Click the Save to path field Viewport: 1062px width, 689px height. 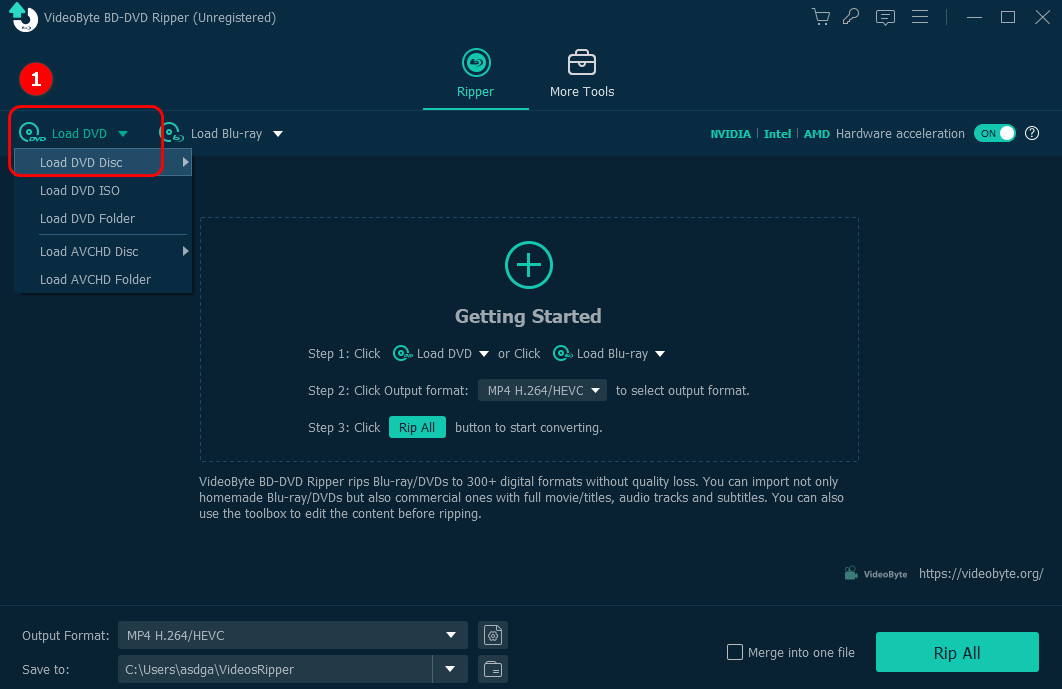(273, 669)
